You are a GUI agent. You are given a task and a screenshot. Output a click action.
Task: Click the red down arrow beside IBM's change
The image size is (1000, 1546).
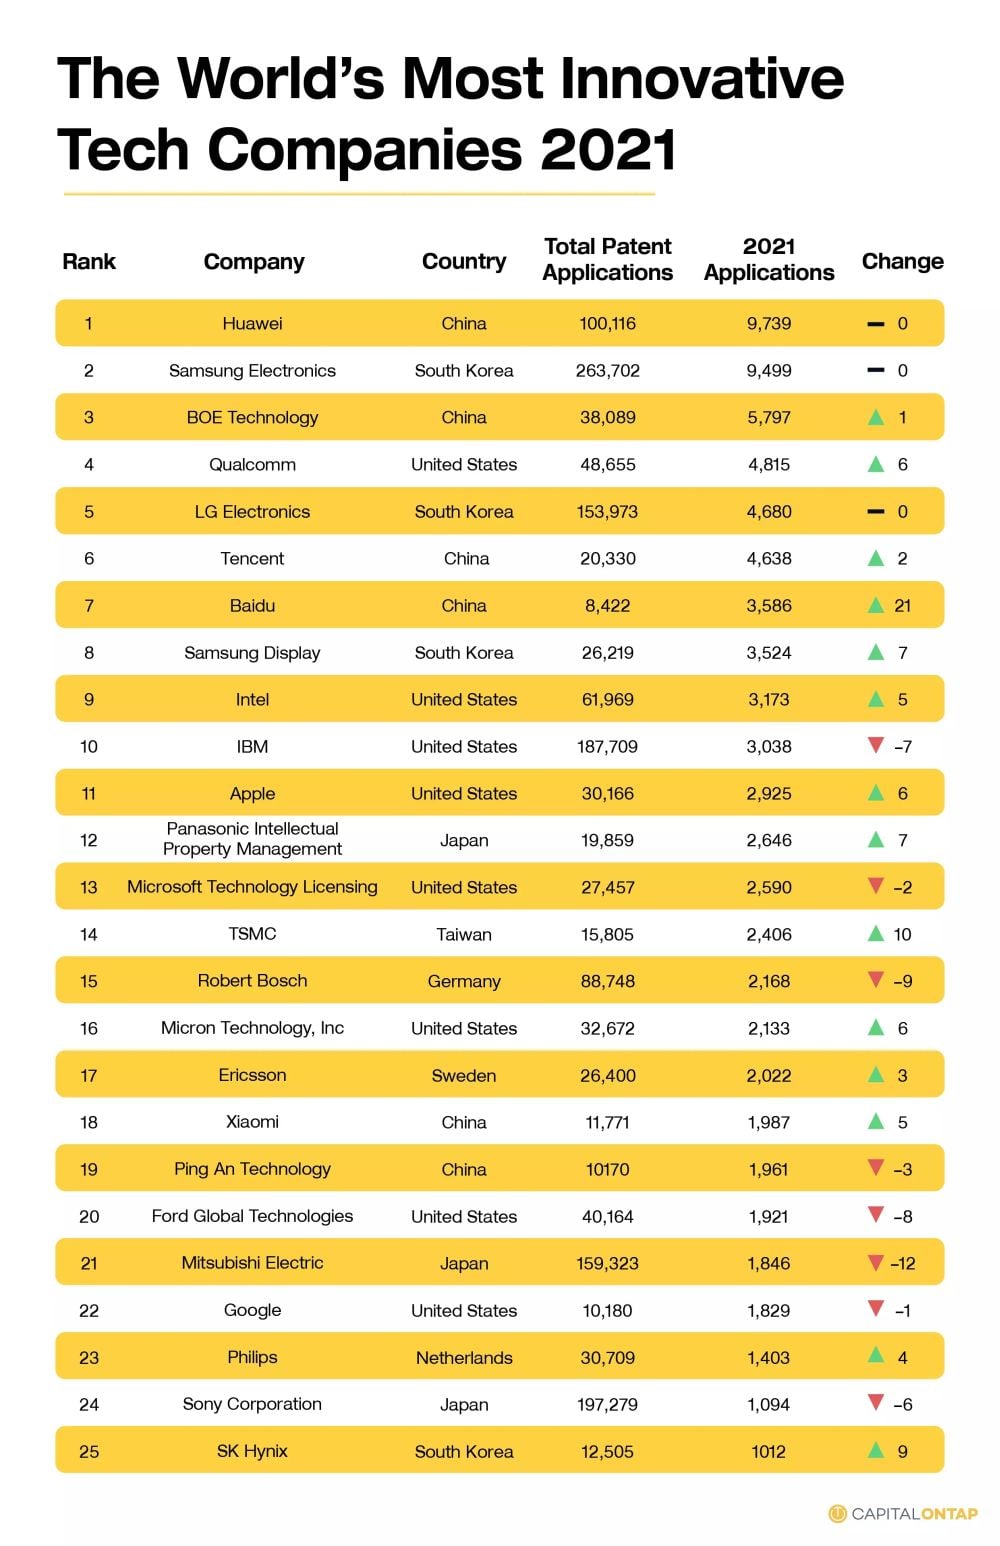[876, 745]
